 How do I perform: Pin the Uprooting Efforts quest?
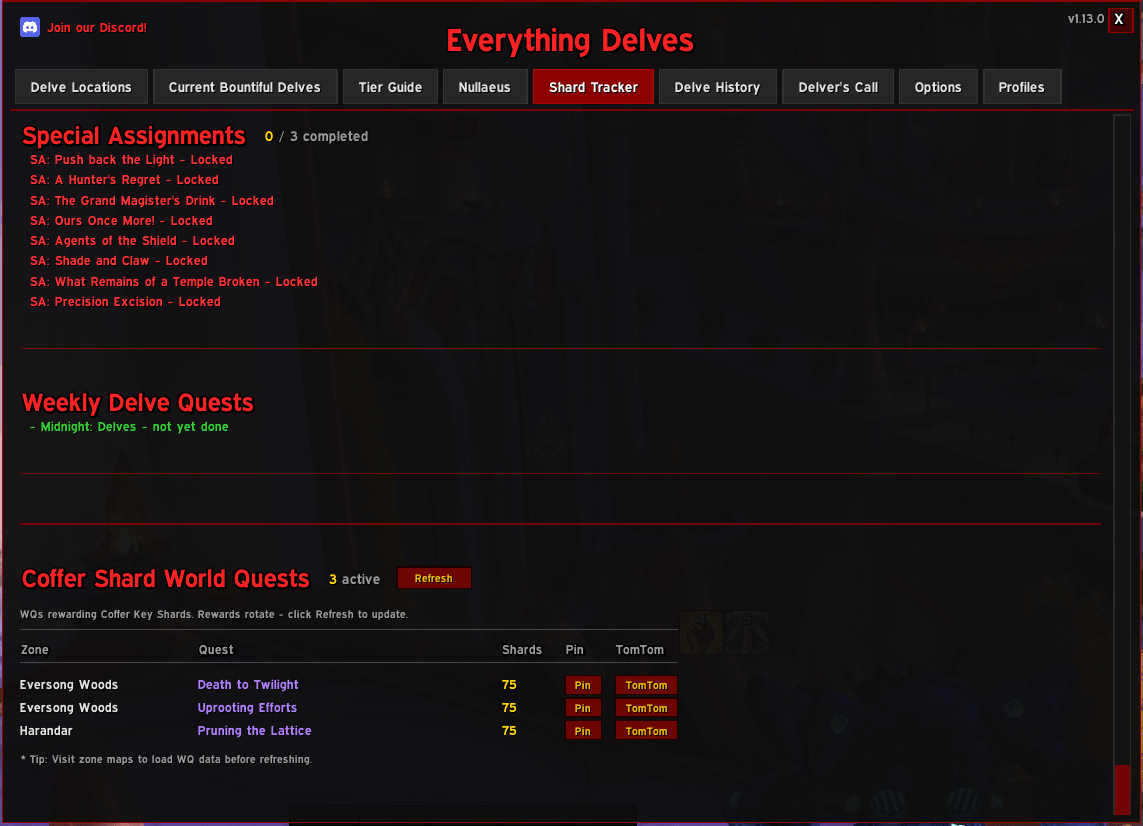click(582, 708)
